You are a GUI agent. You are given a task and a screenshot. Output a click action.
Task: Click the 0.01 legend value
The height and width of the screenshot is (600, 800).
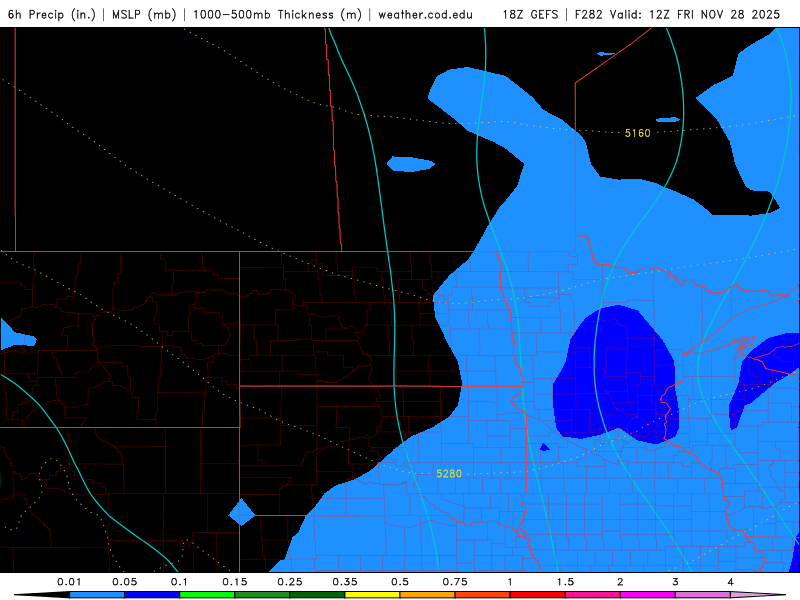pos(69,582)
